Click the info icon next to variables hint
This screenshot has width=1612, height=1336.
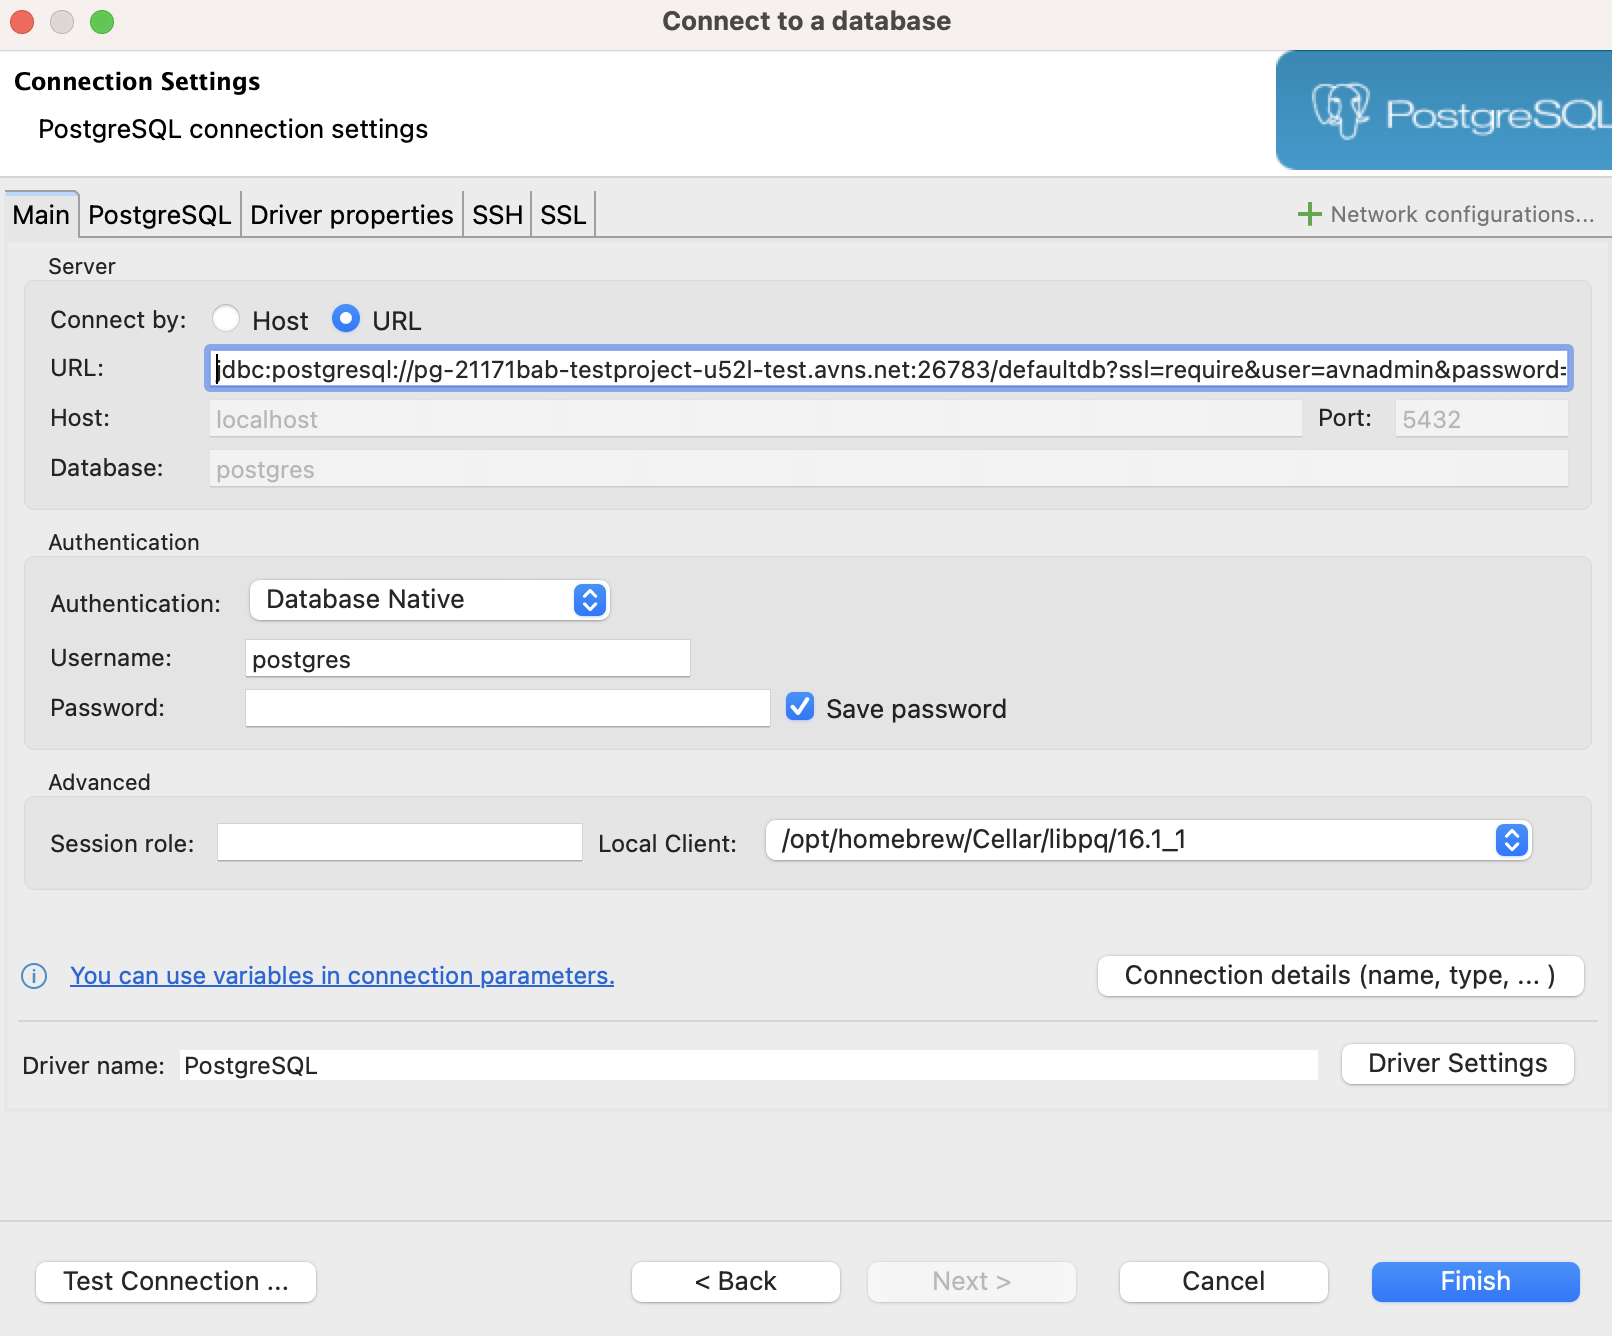click(33, 976)
